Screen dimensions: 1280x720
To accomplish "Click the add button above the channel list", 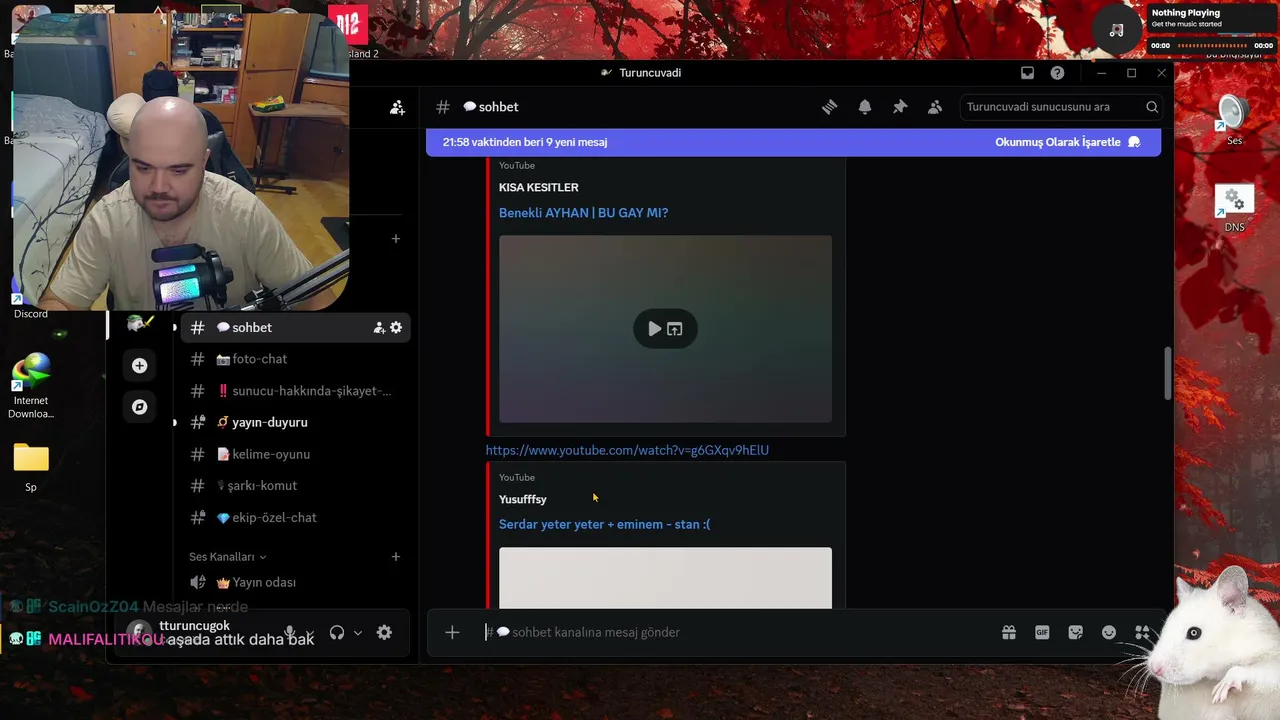I will [x=396, y=238].
